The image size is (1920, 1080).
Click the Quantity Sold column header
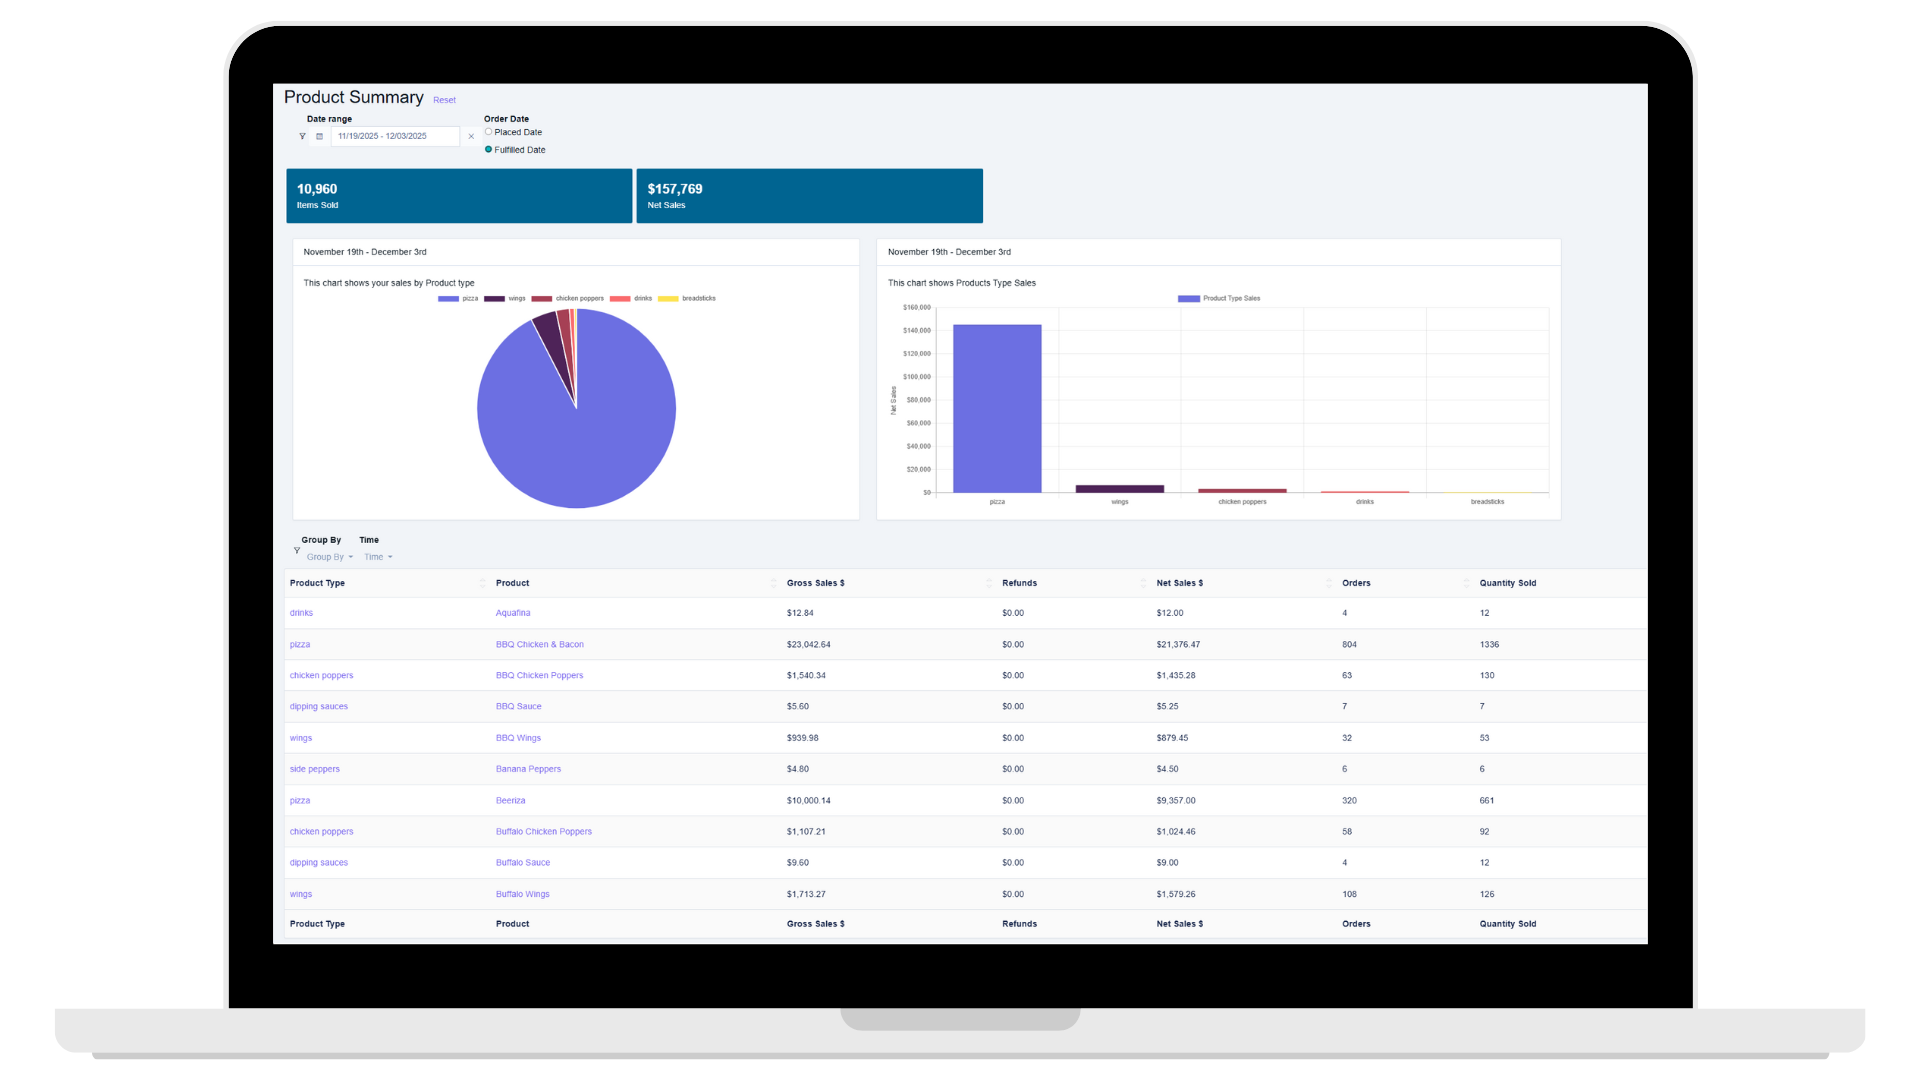pos(1507,583)
